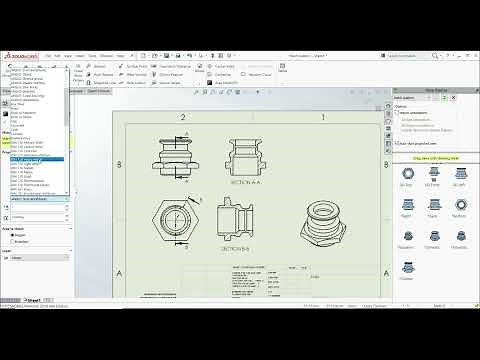Select the Weld Symbol tool

pos(133,74)
